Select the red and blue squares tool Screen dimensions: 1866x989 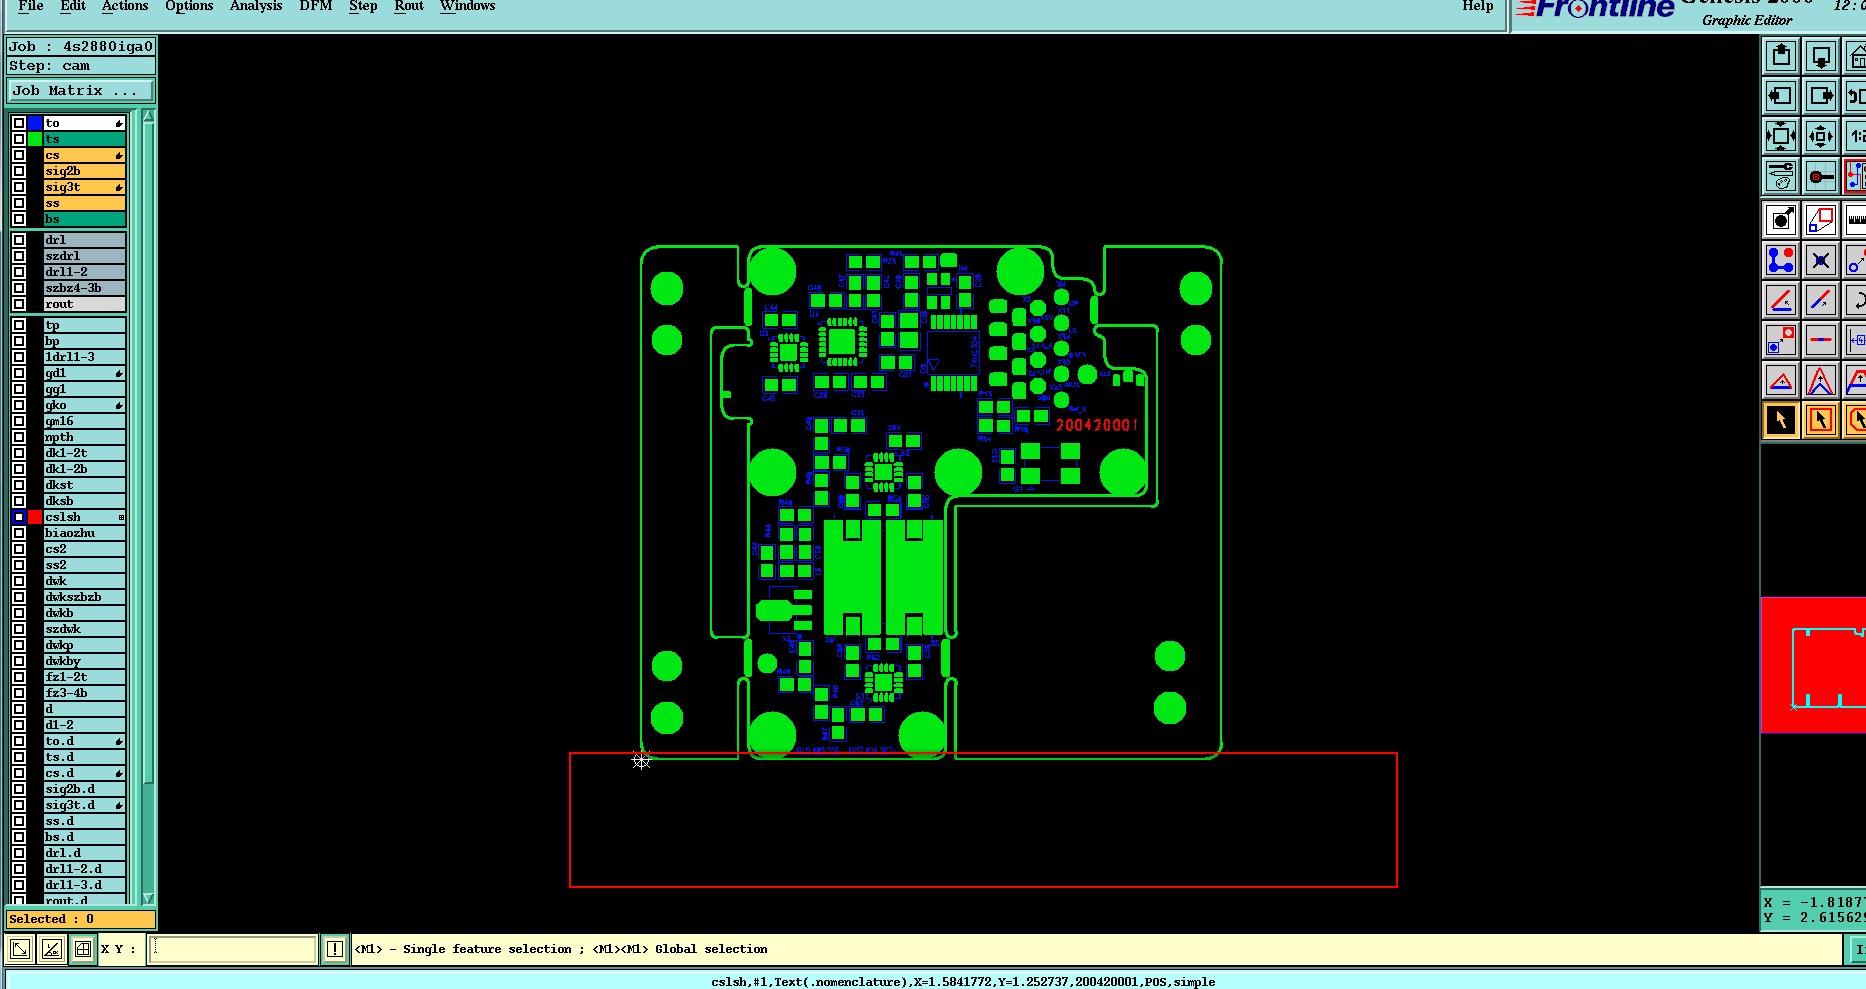click(x=1821, y=220)
